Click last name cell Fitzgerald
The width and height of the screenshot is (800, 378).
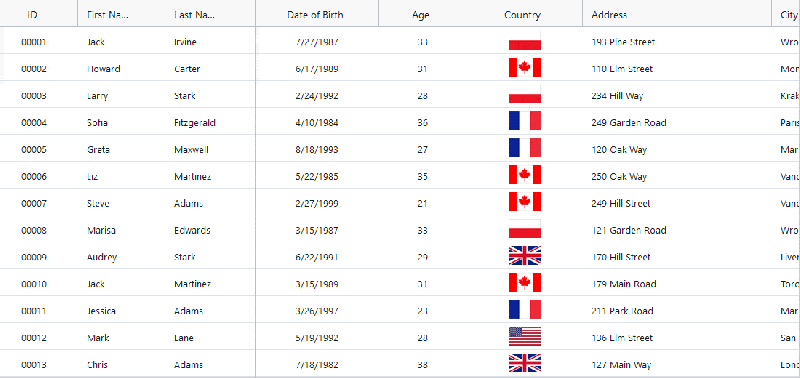coord(194,122)
